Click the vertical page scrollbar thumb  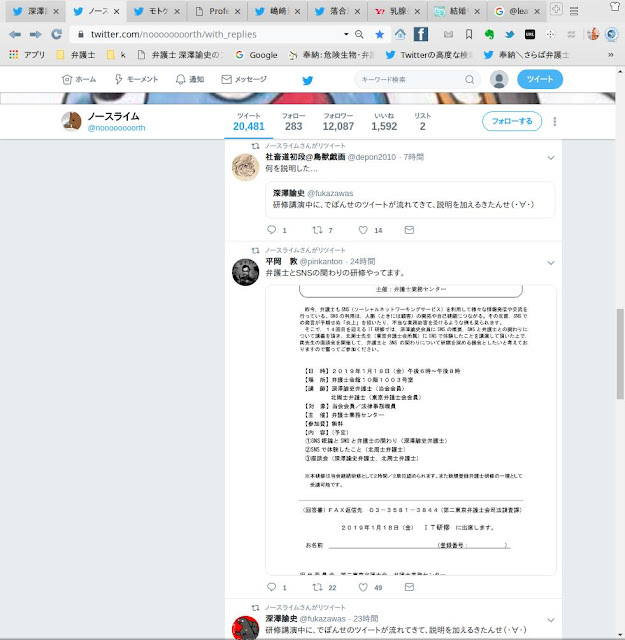[620, 354]
